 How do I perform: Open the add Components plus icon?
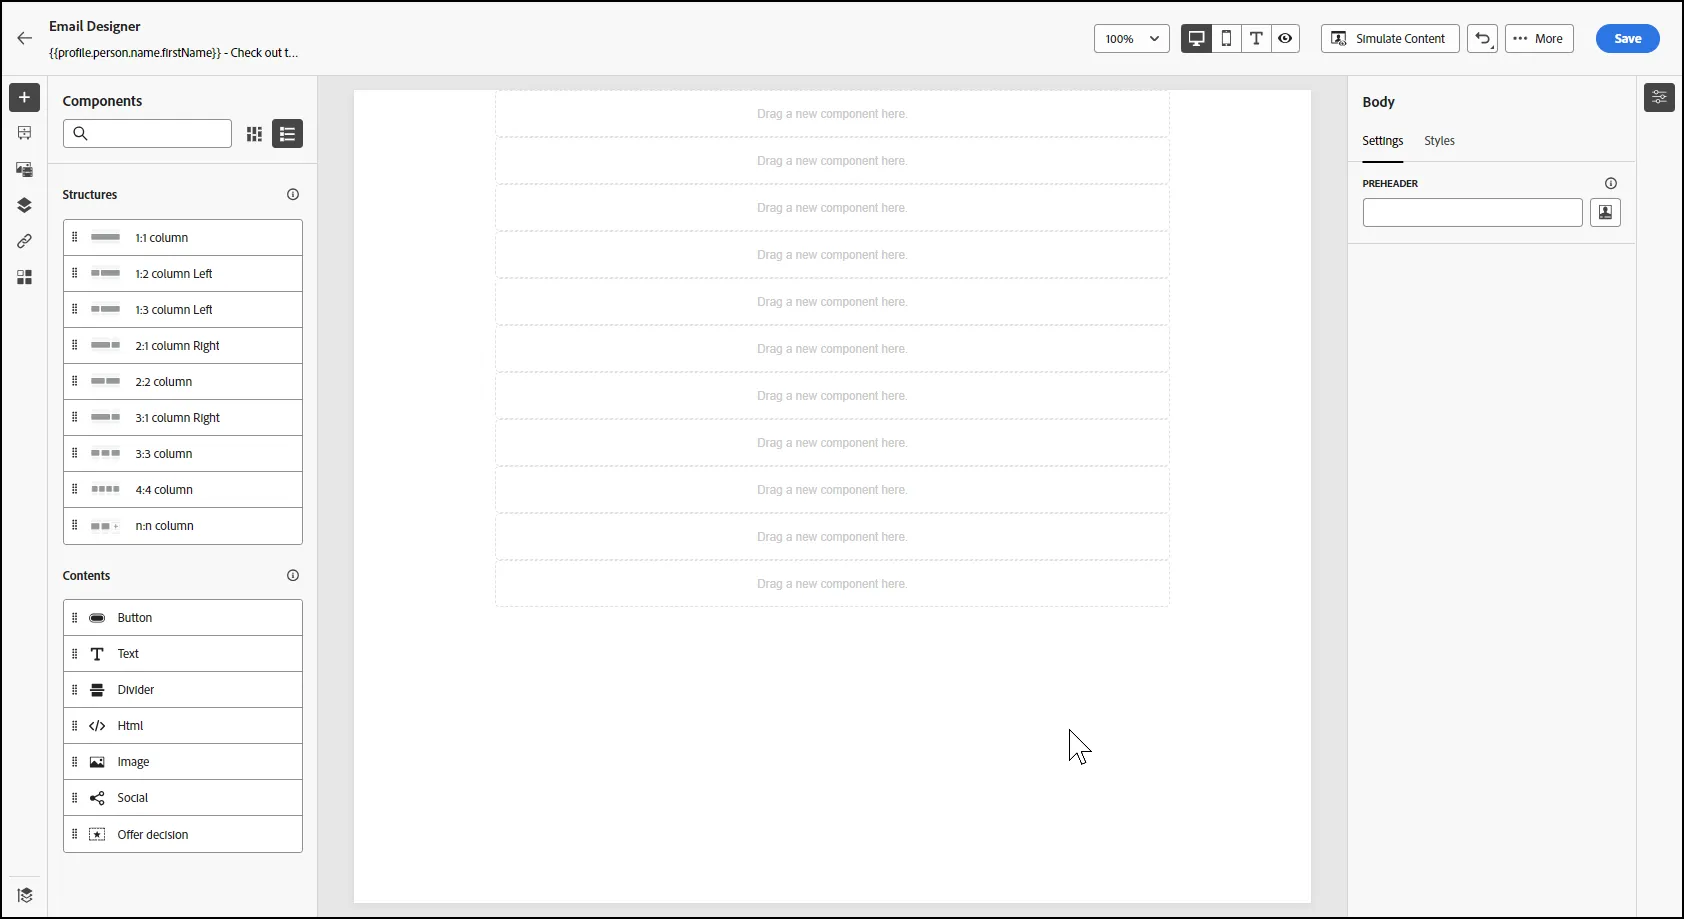point(25,97)
